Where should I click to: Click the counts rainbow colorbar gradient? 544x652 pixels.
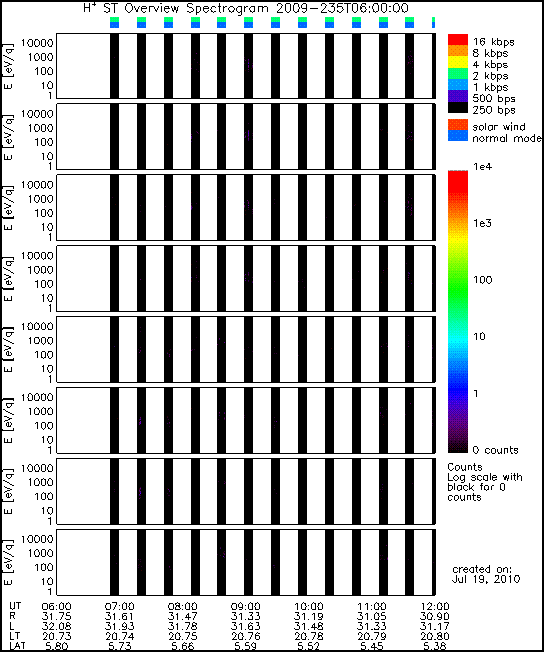(458, 311)
